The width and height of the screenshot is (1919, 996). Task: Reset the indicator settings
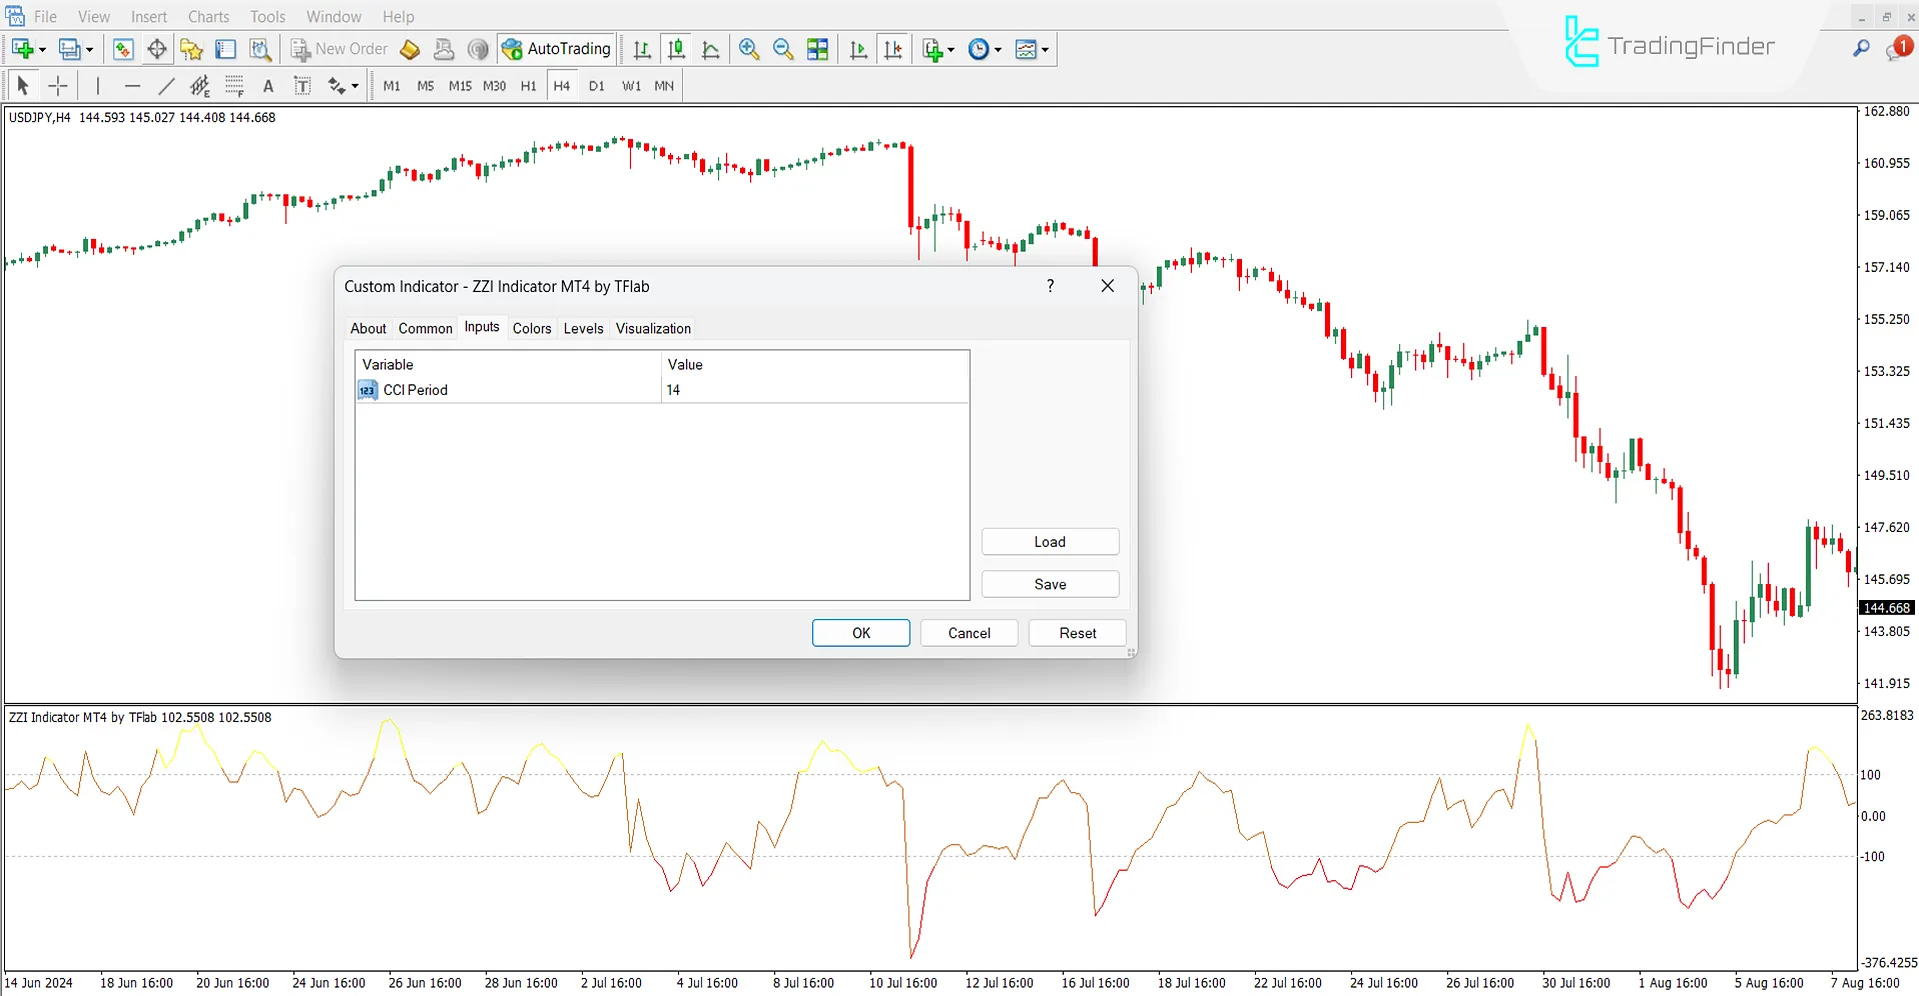click(x=1076, y=632)
